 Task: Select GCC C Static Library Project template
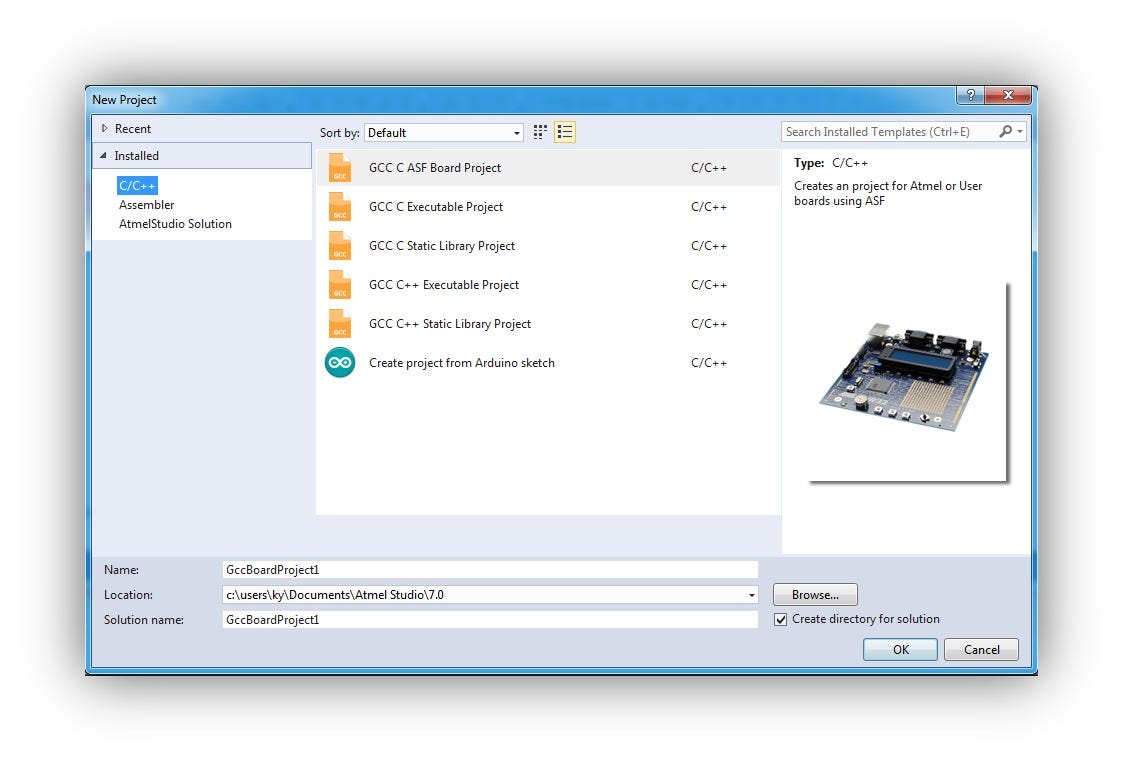[548, 246]
